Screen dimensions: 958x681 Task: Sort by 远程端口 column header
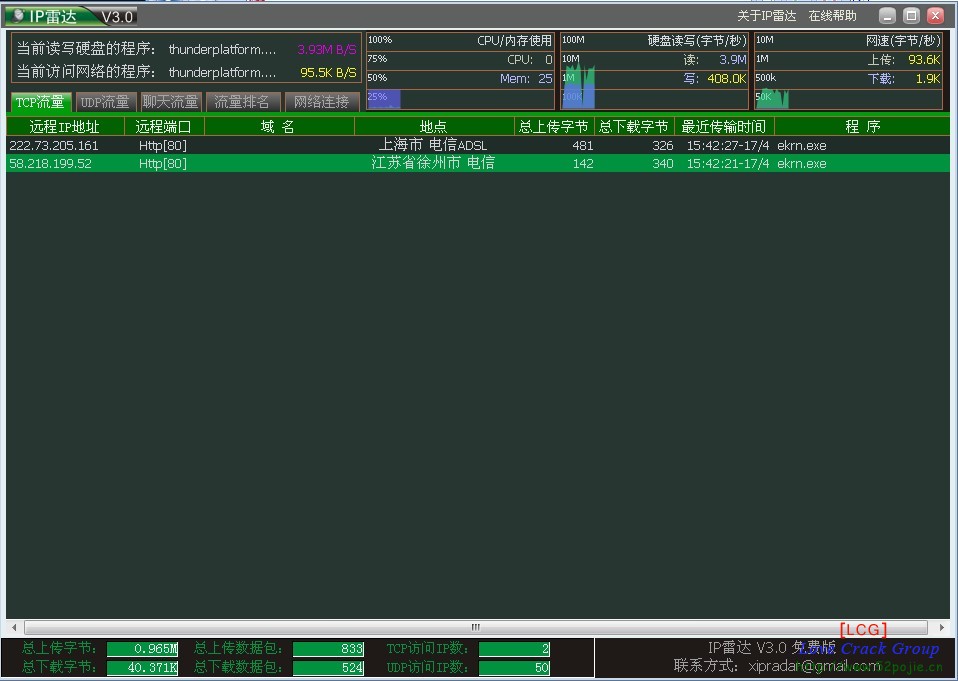pyautogui.click(x=164, y=126)
